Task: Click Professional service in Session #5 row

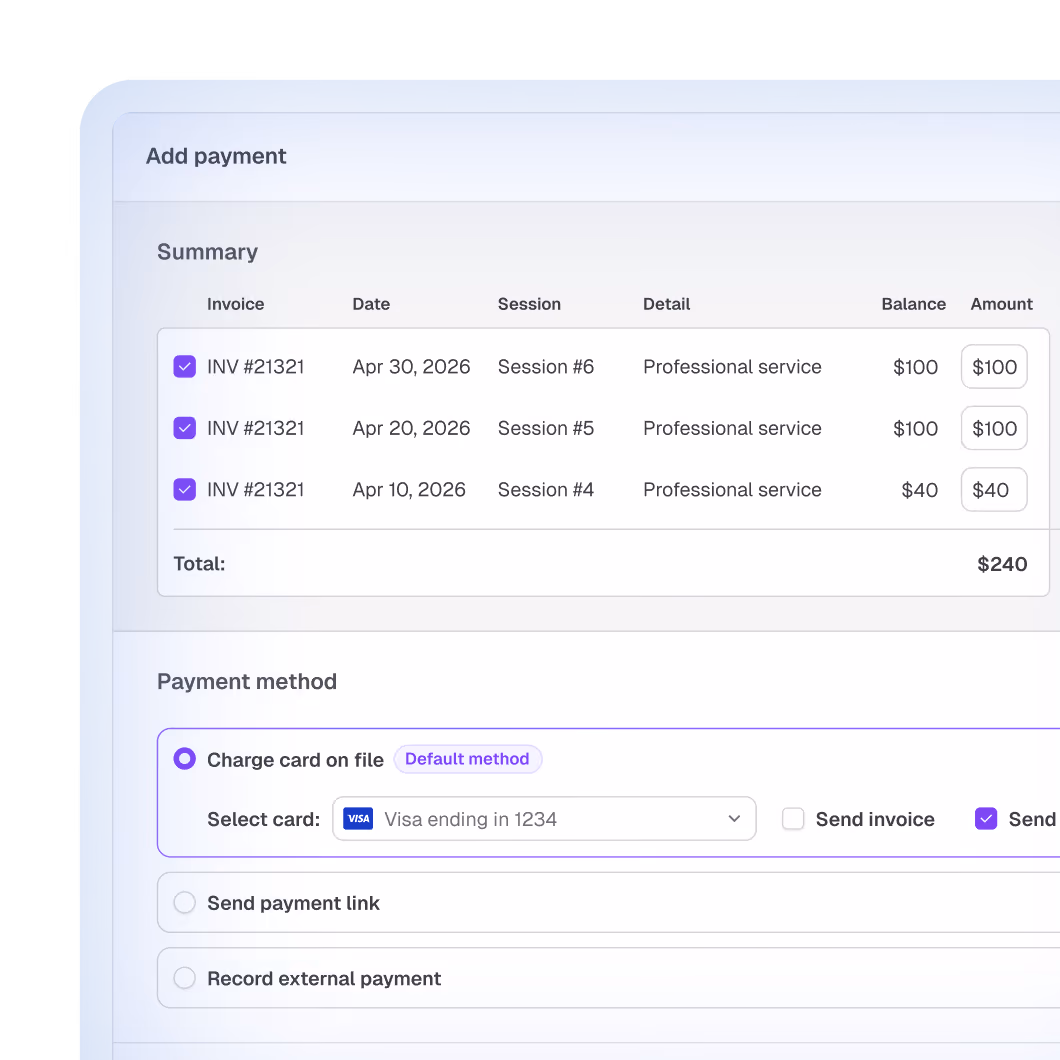Action: pos(732,429)
